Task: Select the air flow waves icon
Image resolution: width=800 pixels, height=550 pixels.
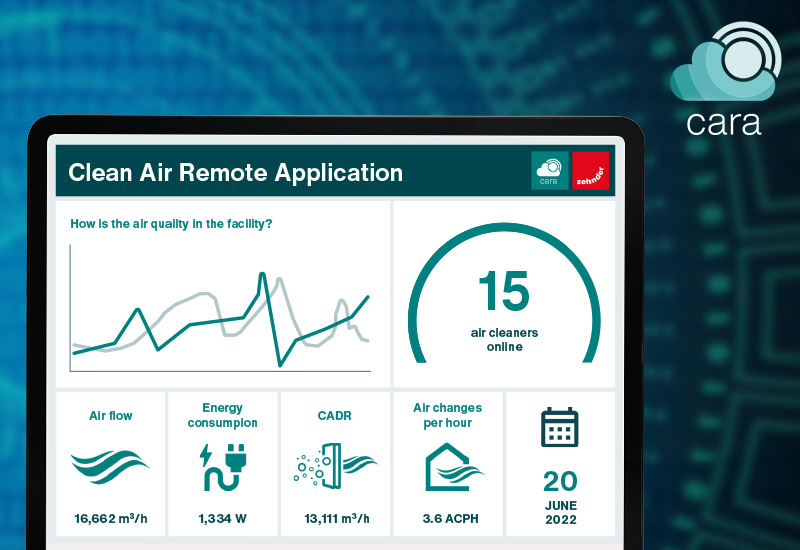Action: pos(110,467)
